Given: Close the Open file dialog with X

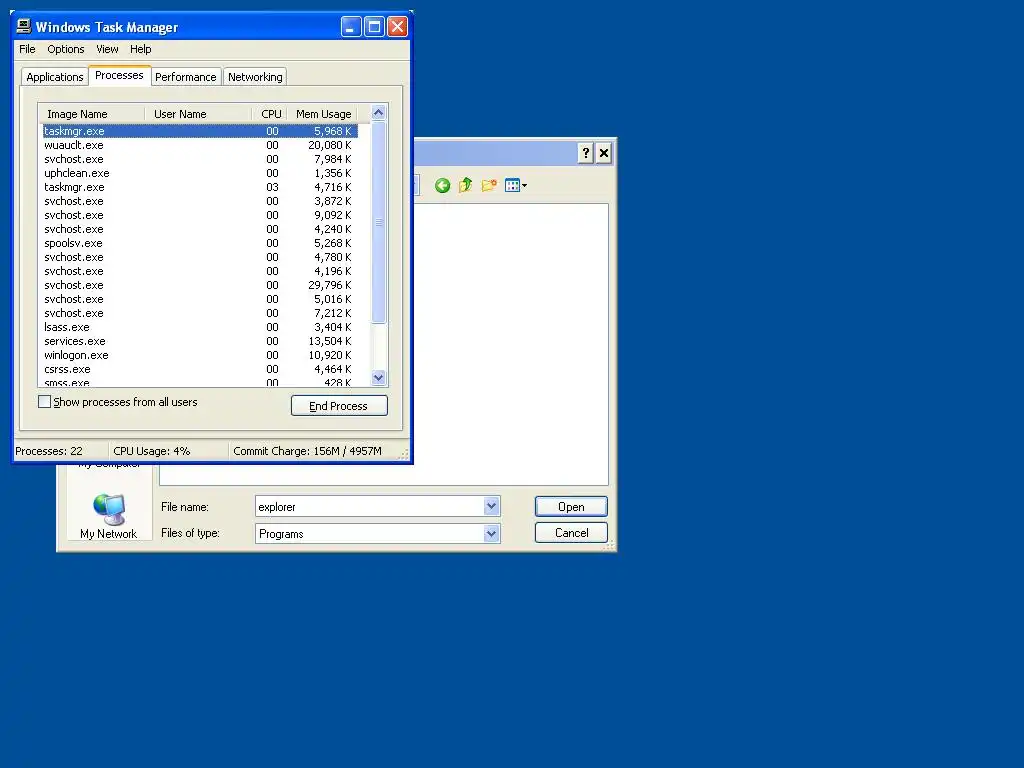Looking at the screenshot, I should pyautogui.click(x=604, y=153).
